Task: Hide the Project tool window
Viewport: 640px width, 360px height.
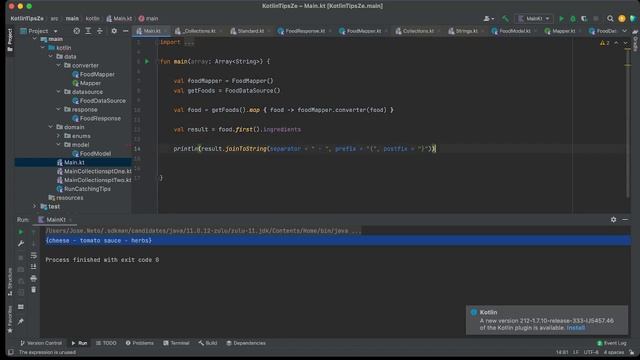Action: point(125,31)
